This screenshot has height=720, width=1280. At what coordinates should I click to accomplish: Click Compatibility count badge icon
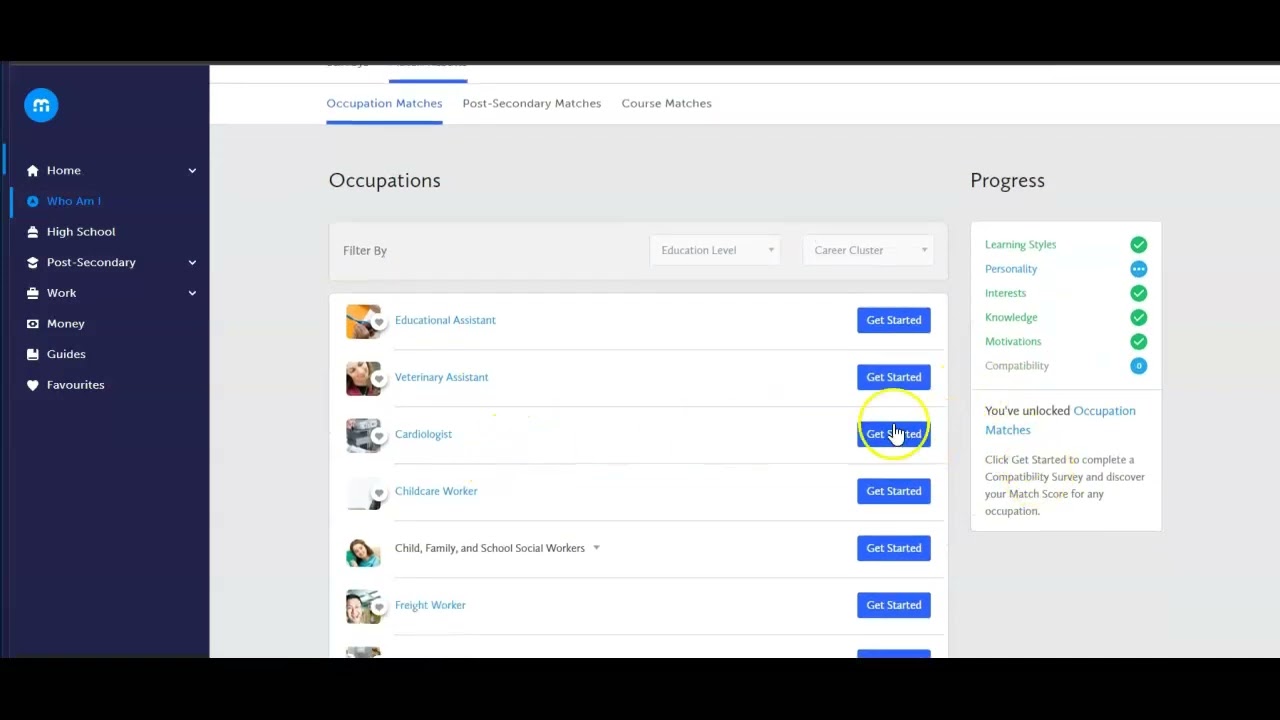tap(1138, 366)
